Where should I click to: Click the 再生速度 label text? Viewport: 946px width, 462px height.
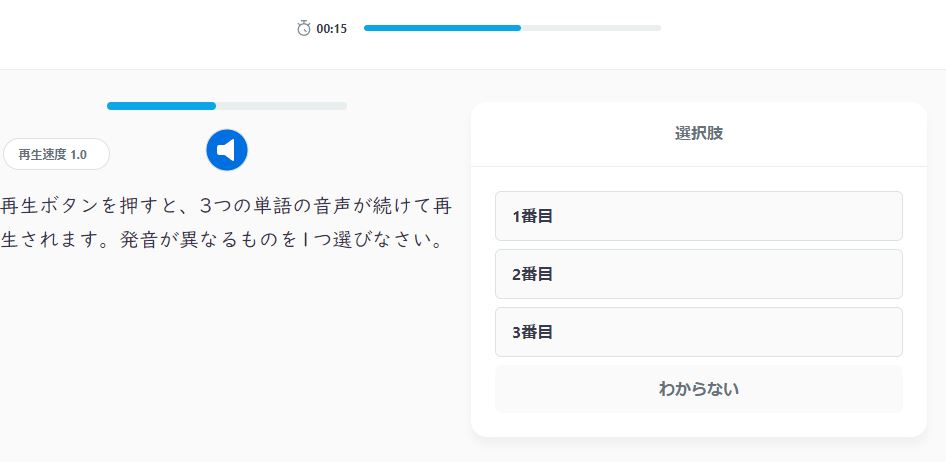[x=42, y=154]
